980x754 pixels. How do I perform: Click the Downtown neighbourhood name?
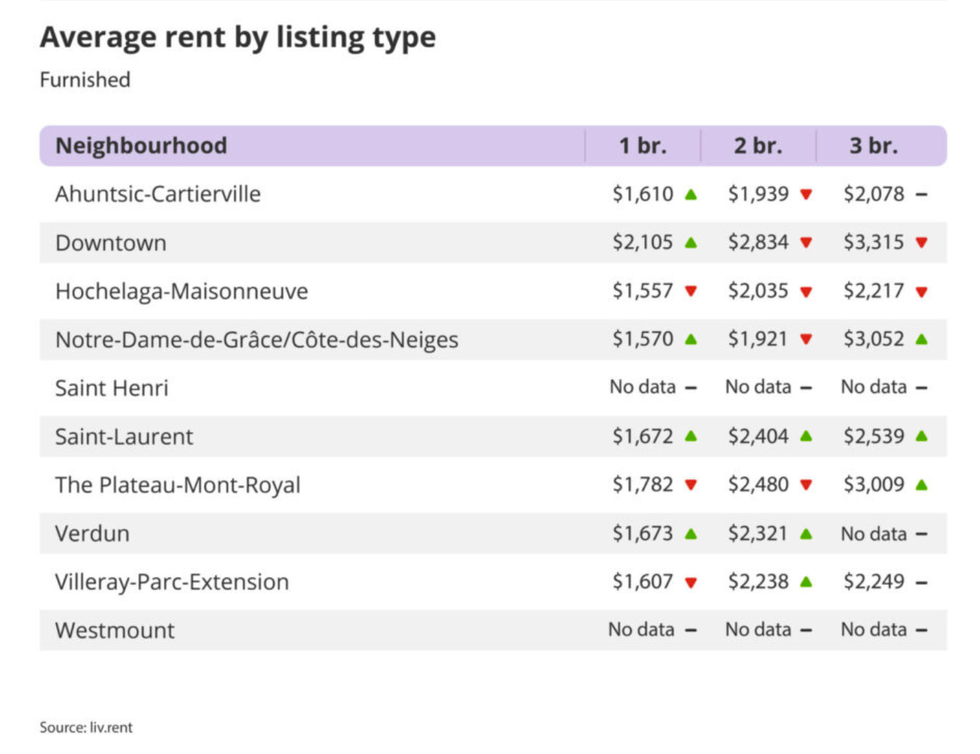click(110, 243)
